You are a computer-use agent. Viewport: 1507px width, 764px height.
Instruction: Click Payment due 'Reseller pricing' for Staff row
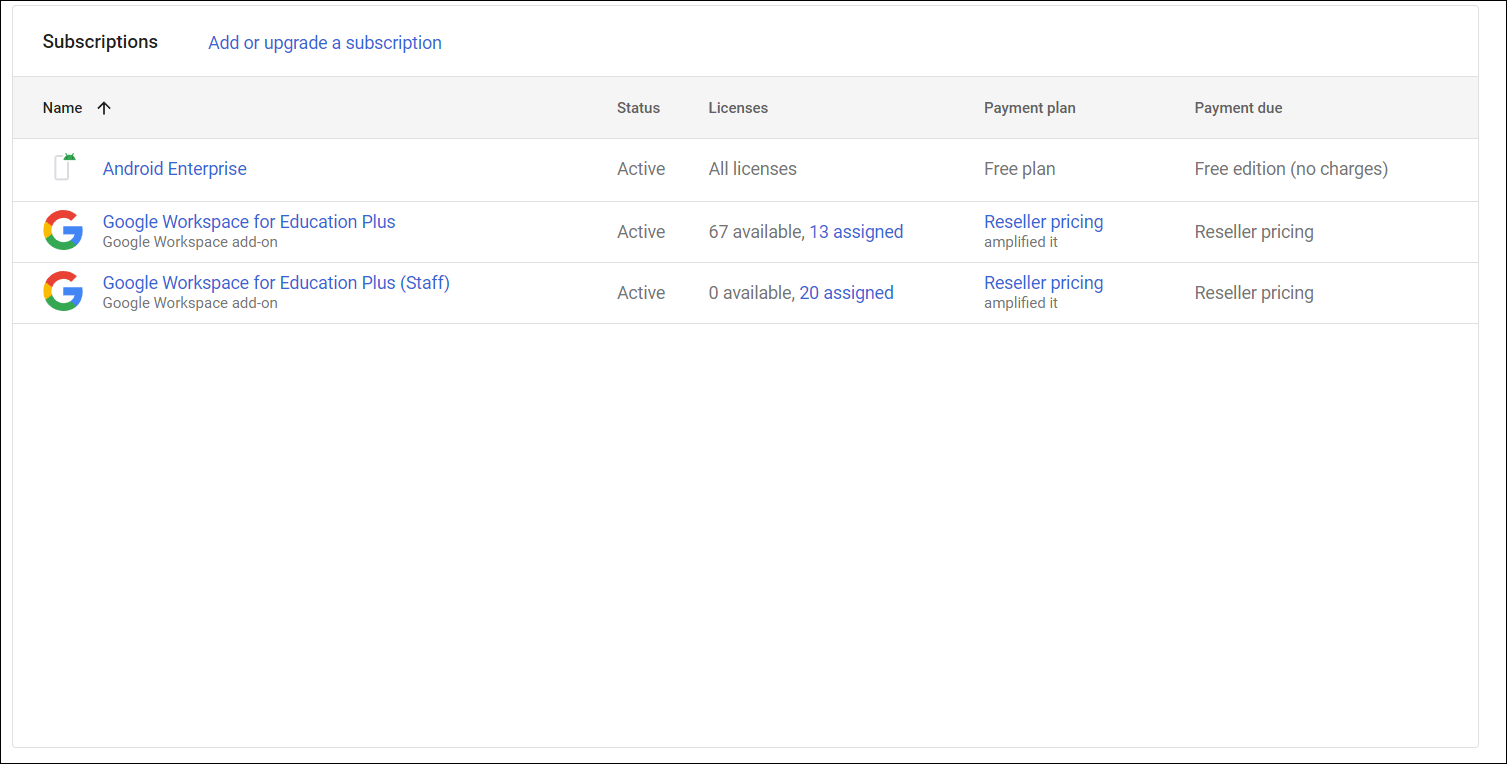(x=1254, y=293)
